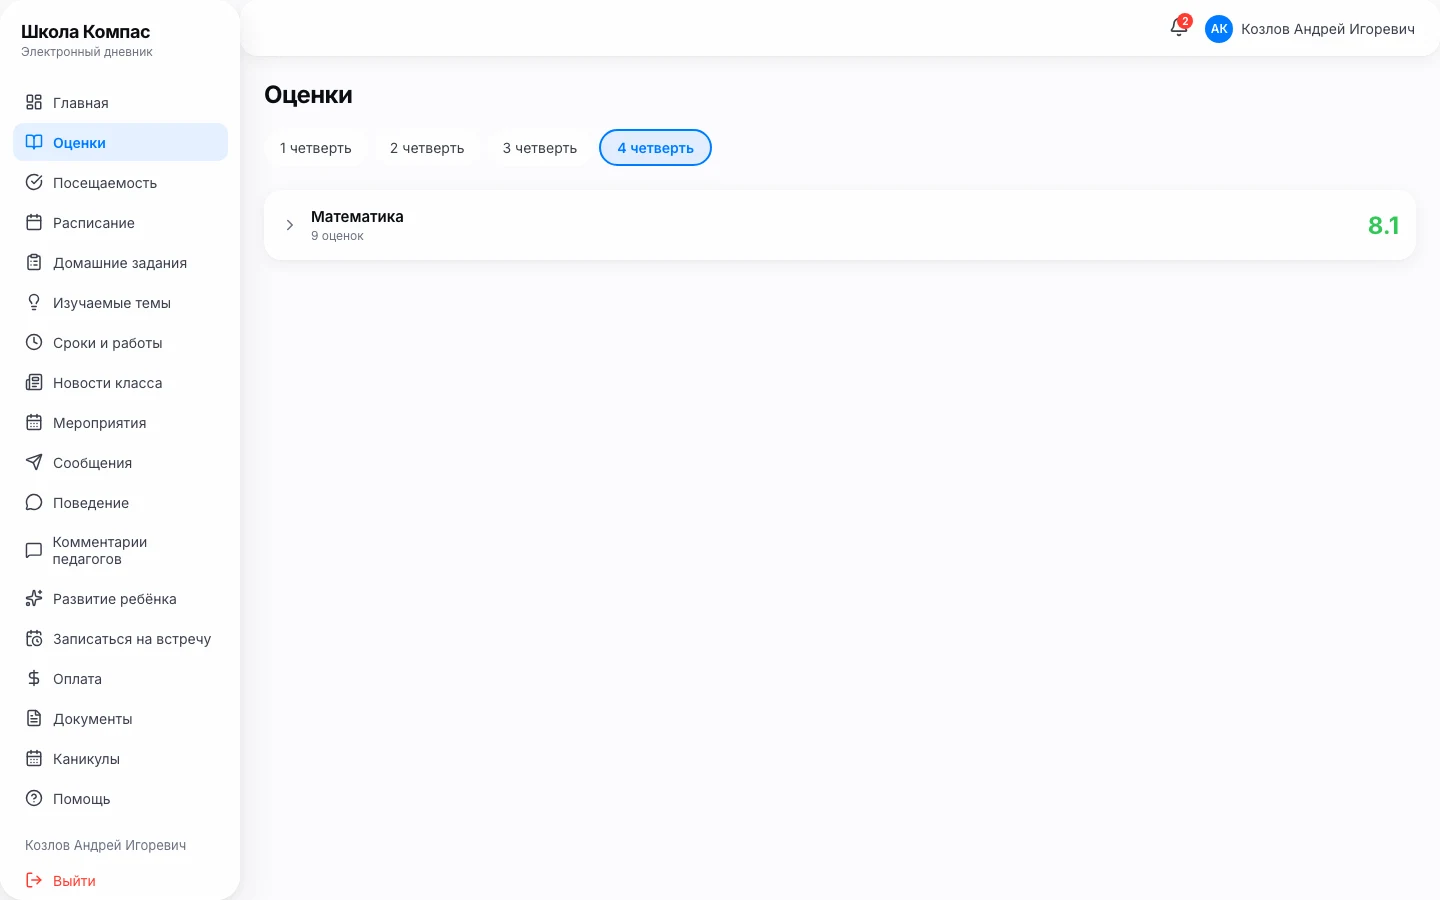Switch to the 2 четверть tab
Image resolution: width=1440 pixels, height=900 pixels.
pyautogui.click(x=427, y=148)
